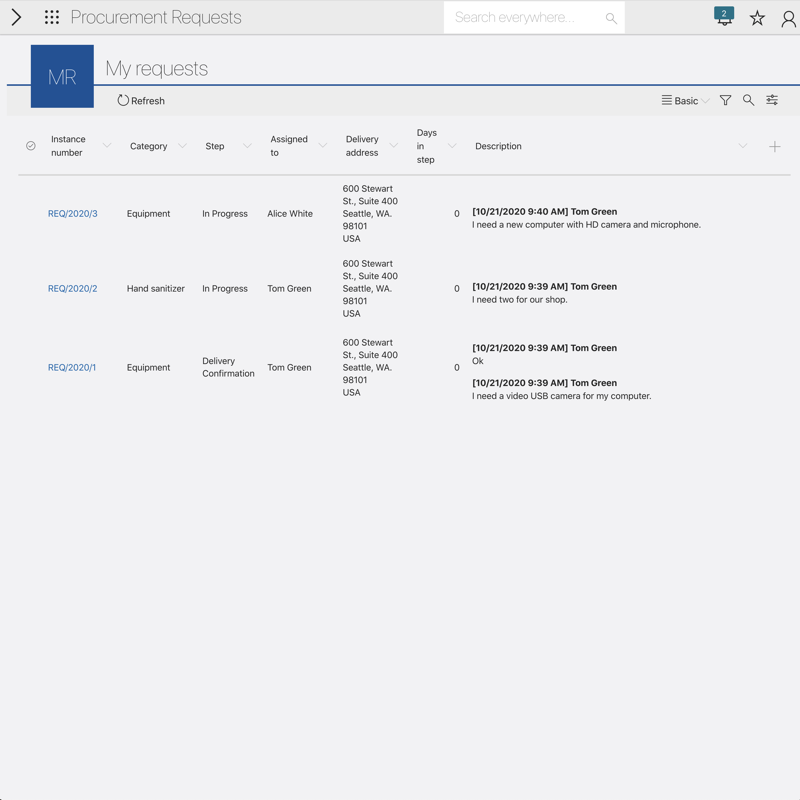Screen dimensions: 800x800
Task: Click the list search magnifier icon
Action: [x=748, y=101]
